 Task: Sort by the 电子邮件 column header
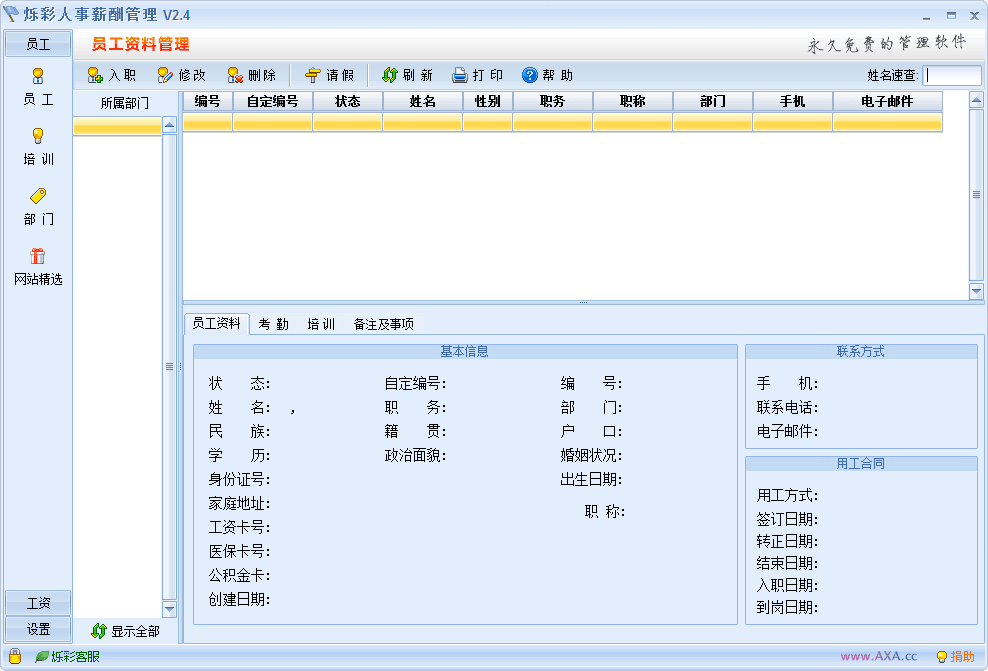[887, 101]
